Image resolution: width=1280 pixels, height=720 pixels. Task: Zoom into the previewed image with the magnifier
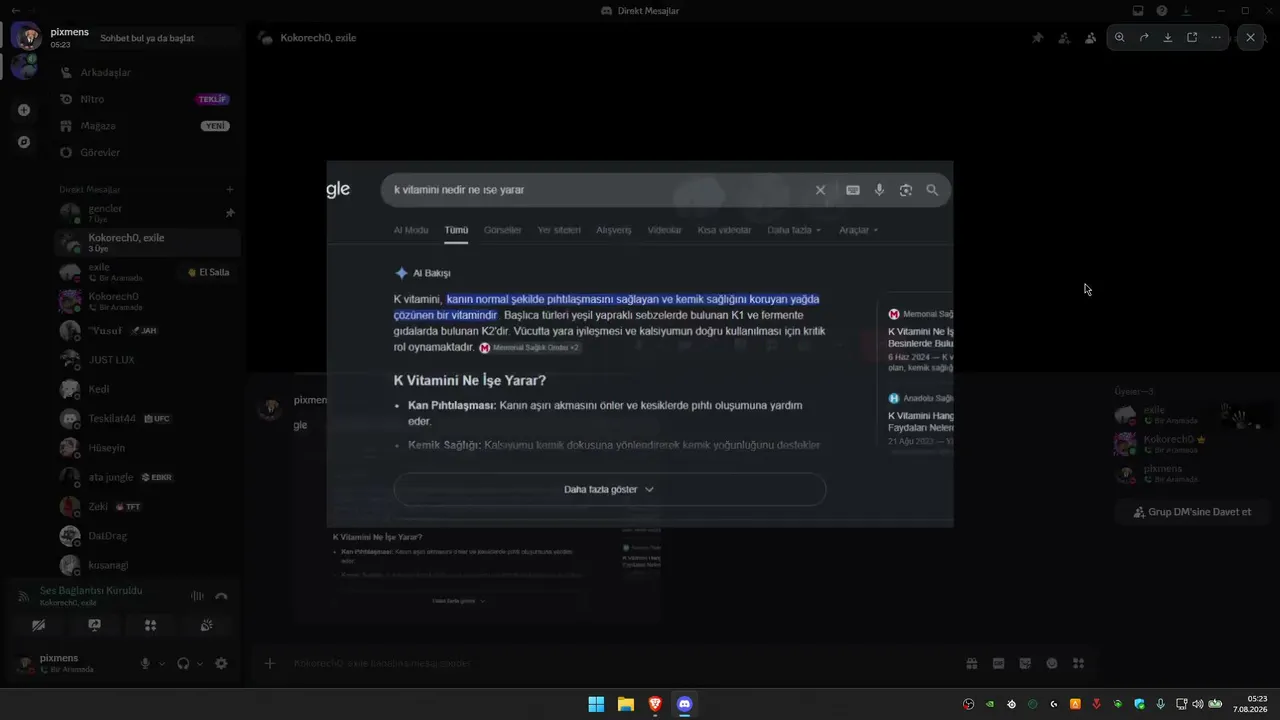click(x=1120, y=37)
